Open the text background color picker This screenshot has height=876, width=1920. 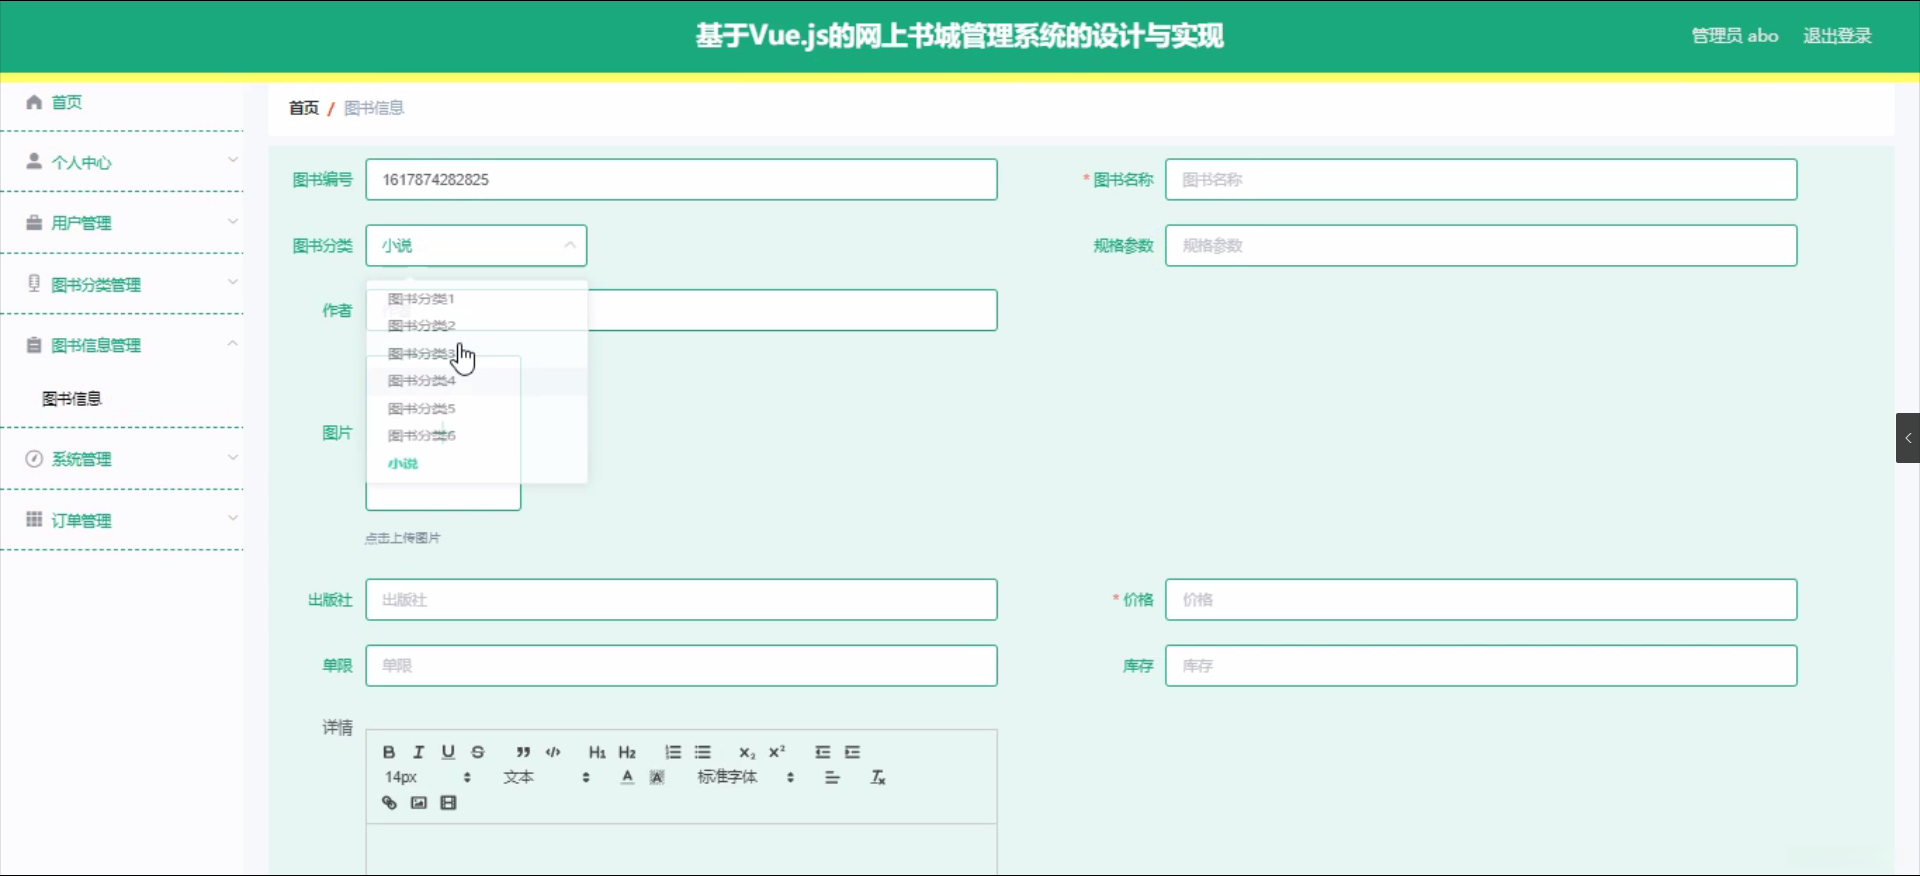pos(657,777)
